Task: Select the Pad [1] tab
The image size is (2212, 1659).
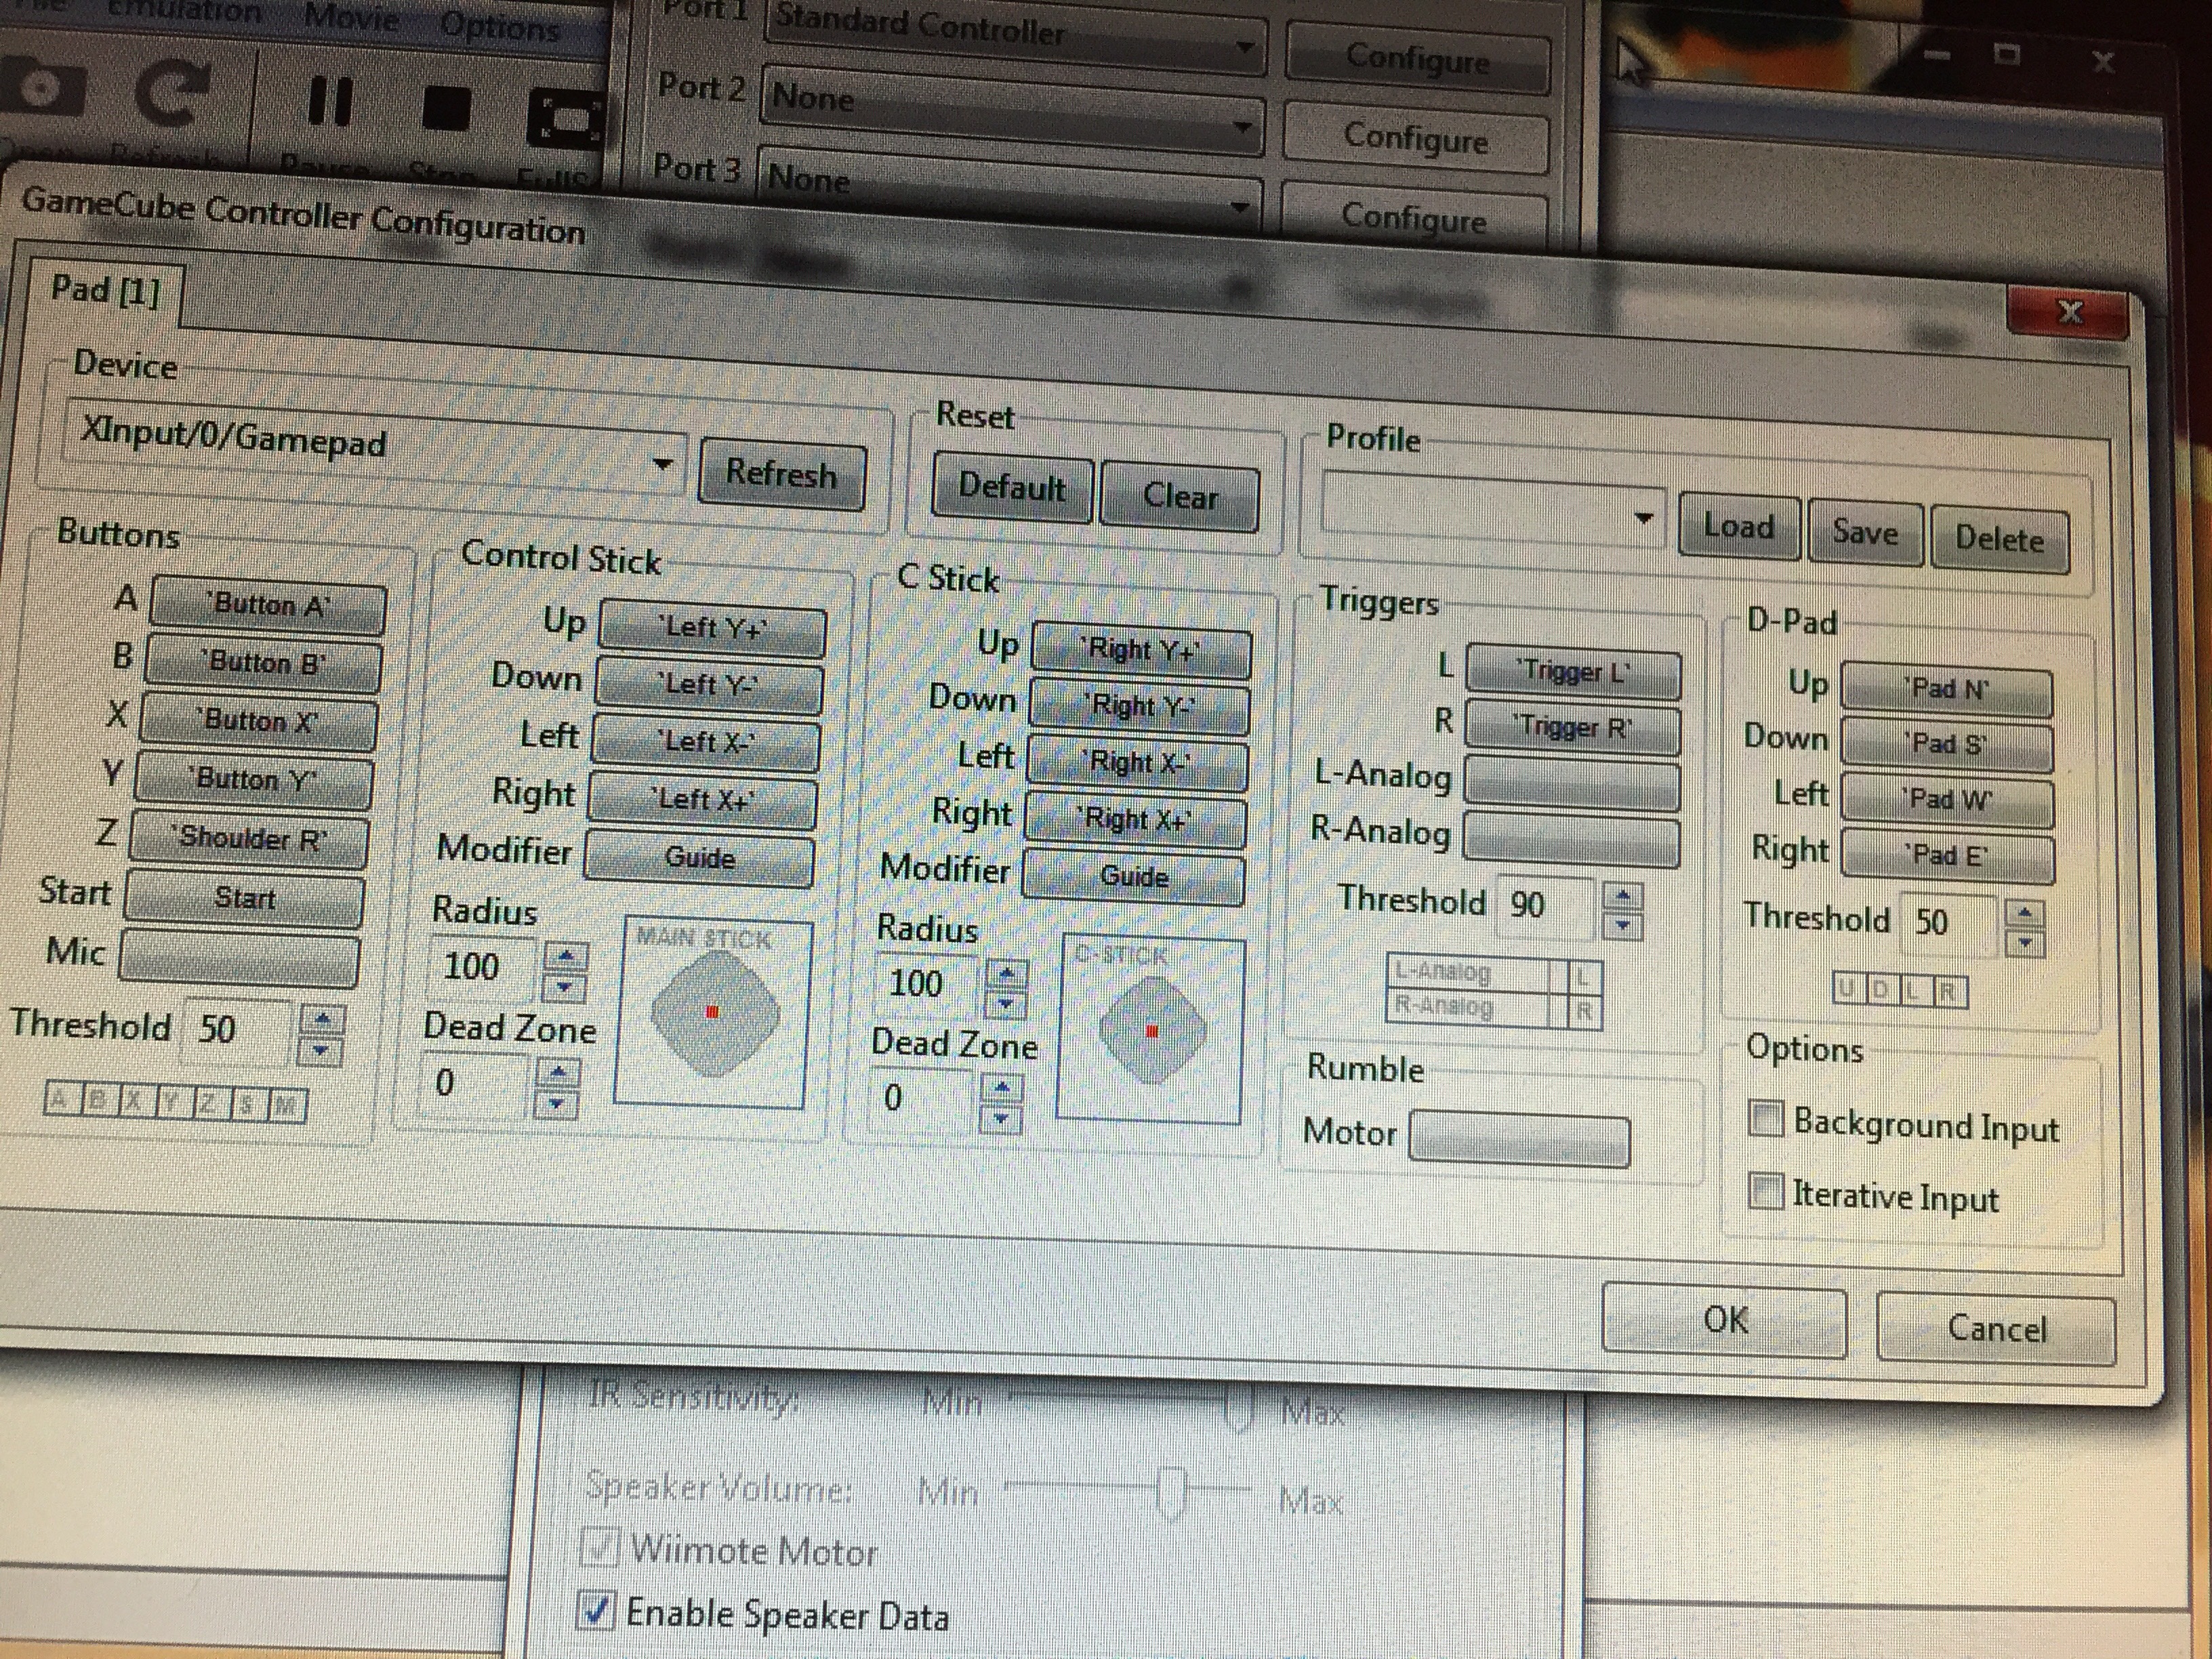Action: pos(105,290)
